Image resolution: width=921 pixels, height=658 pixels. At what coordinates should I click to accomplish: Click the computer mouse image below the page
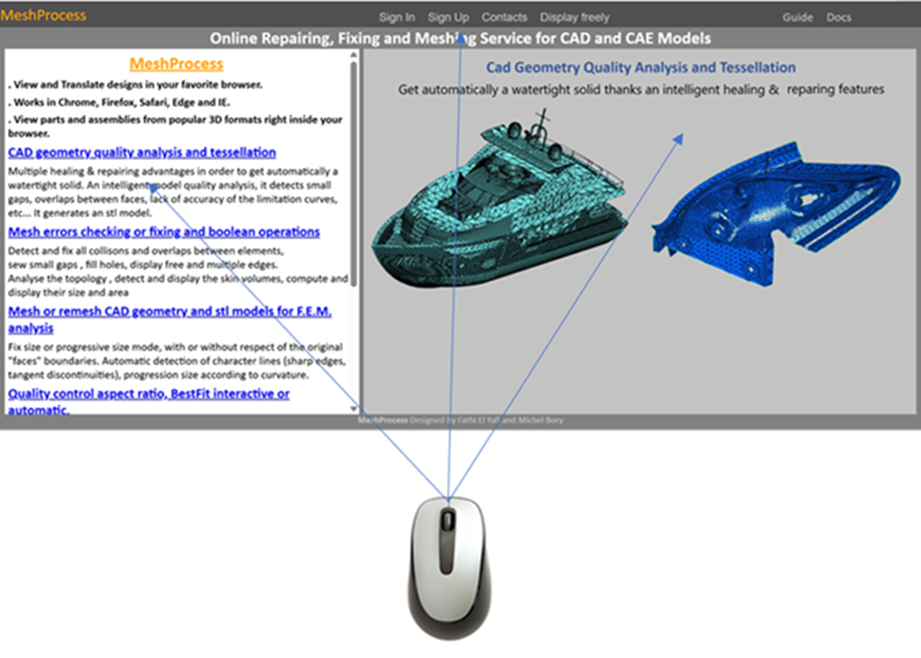[449, 565]
